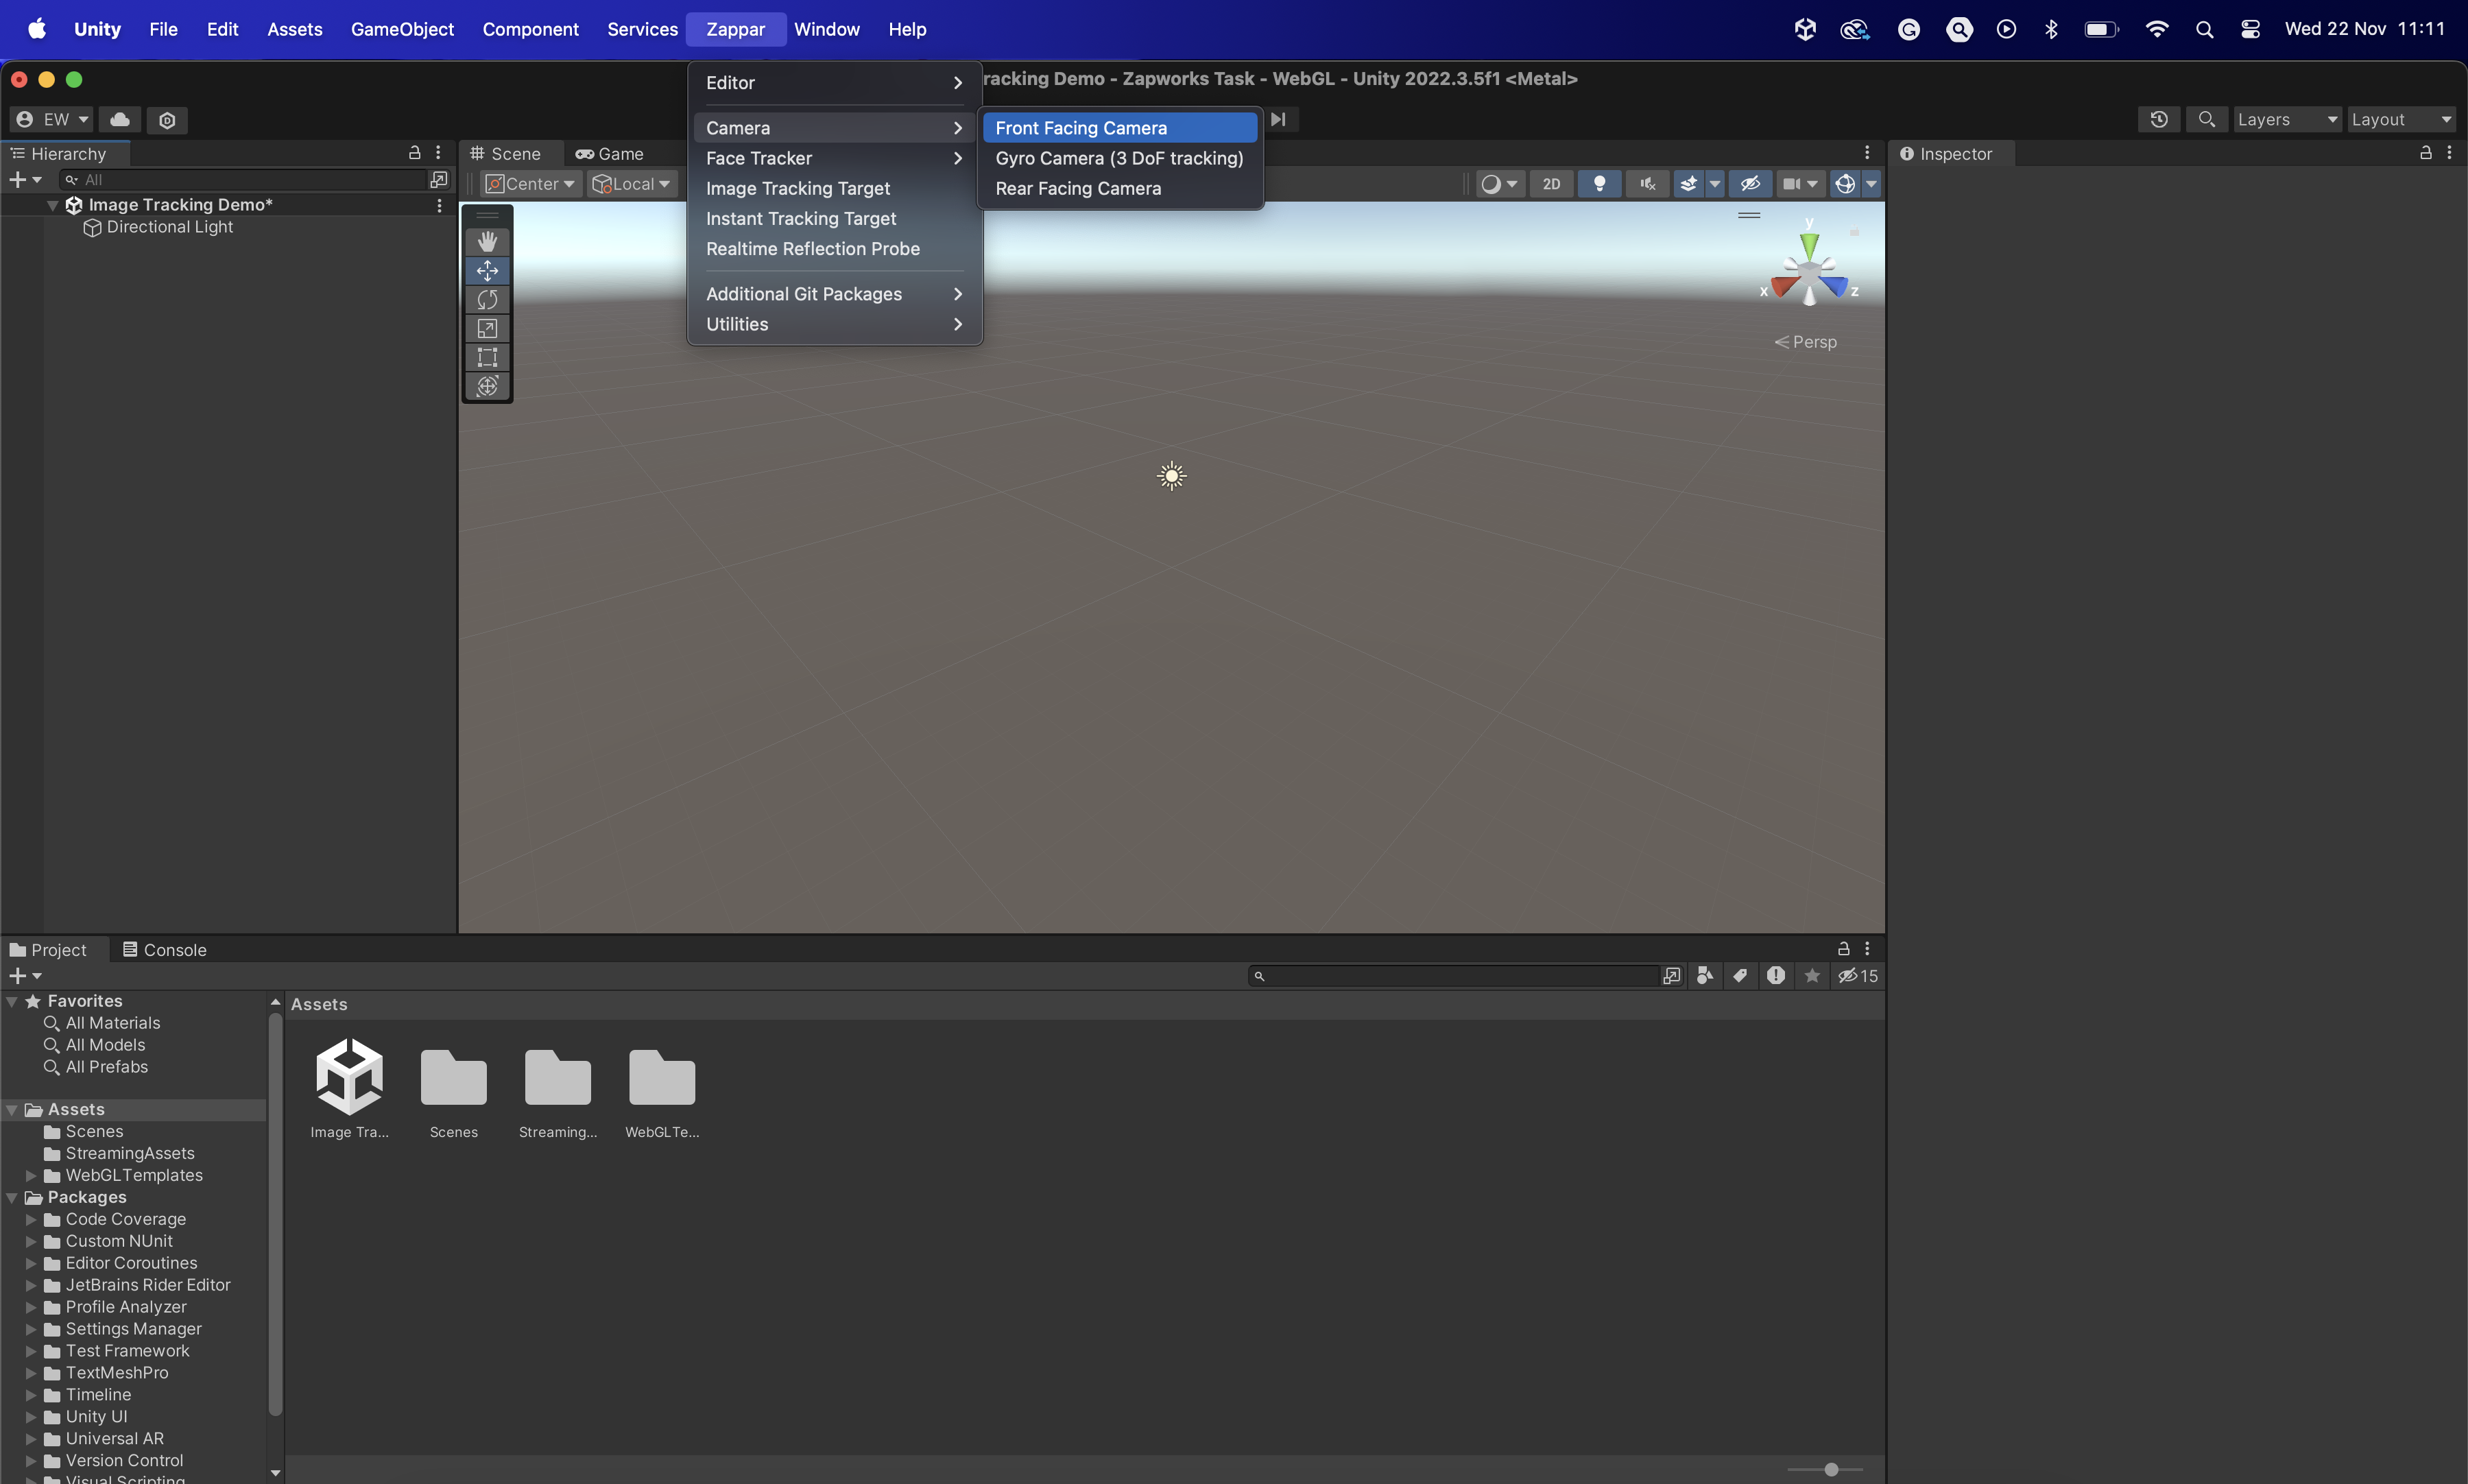Open the Face Tracker submenu

point(834,158)
